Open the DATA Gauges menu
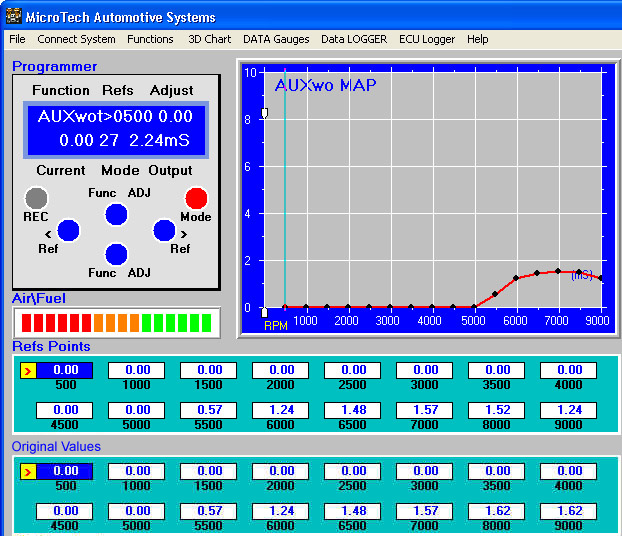This screenshot has height=536, width=622. [x=276, y=39]
